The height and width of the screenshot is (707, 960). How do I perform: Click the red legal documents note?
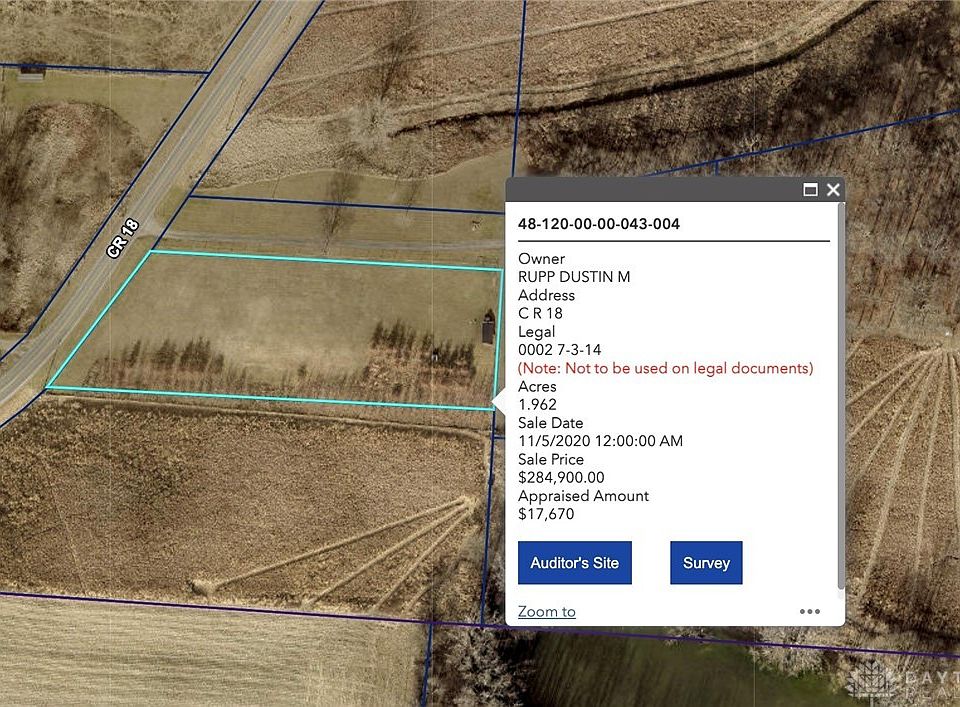665,368
